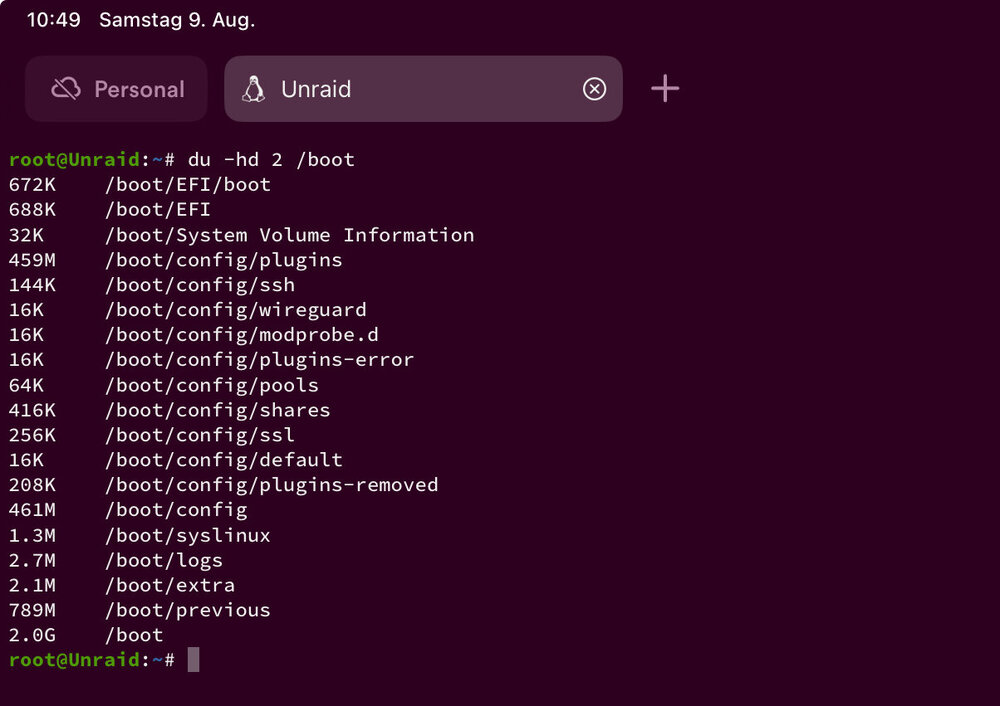This screenshot has width=1000, height=706.
Task: Click the date Samstag 9. Aug.
Action: (x=177, y=19)
